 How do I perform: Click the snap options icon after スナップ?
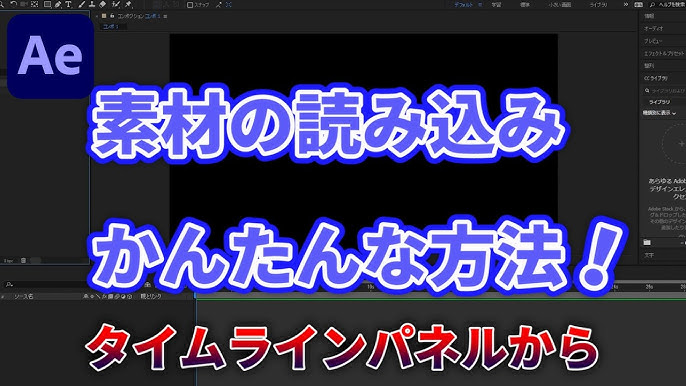pos(218,5)
